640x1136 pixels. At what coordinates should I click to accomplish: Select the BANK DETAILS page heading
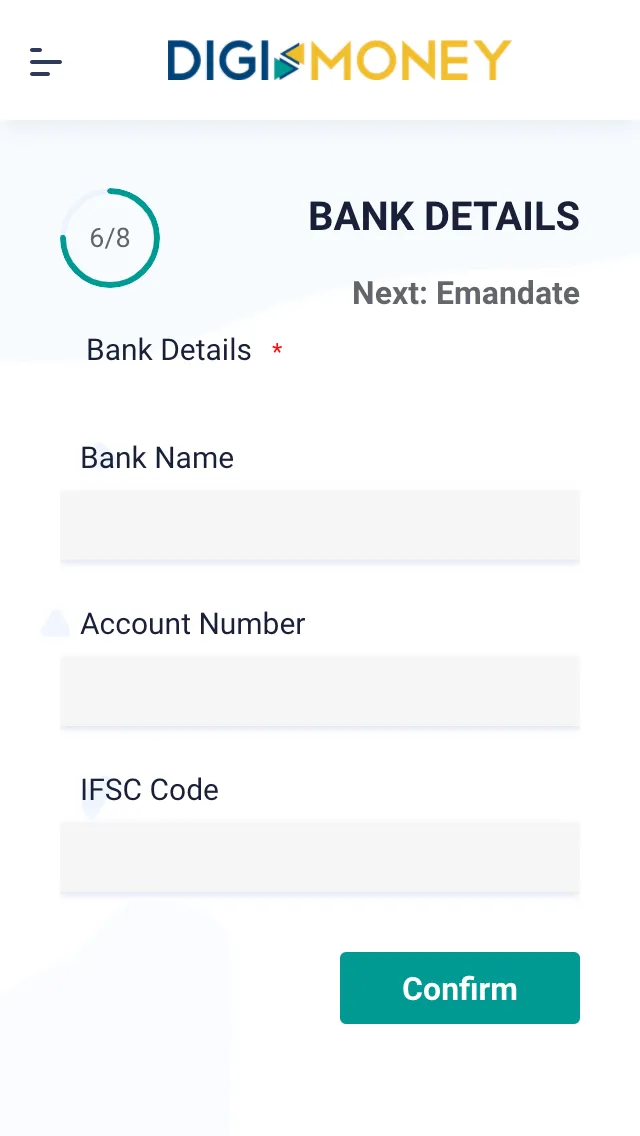(444, 216)
